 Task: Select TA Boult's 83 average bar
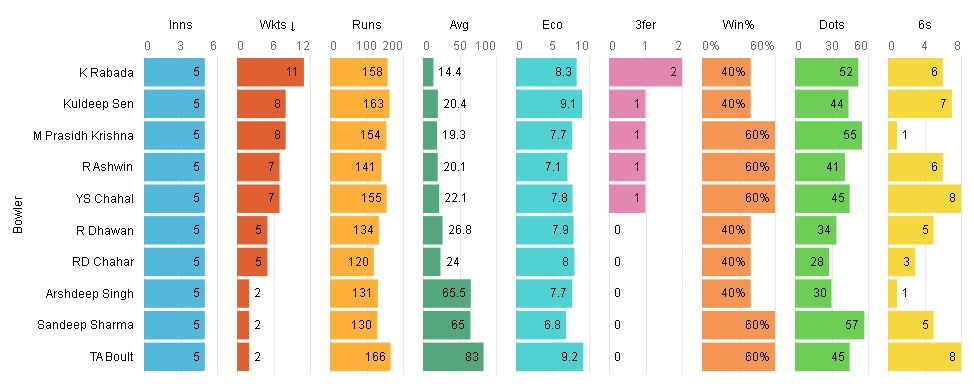point(453,357)
